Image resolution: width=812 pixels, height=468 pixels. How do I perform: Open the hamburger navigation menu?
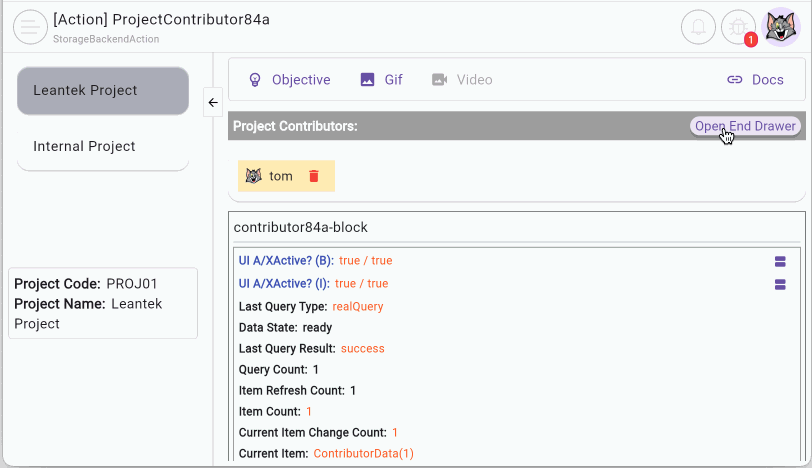tap(30, 27)
